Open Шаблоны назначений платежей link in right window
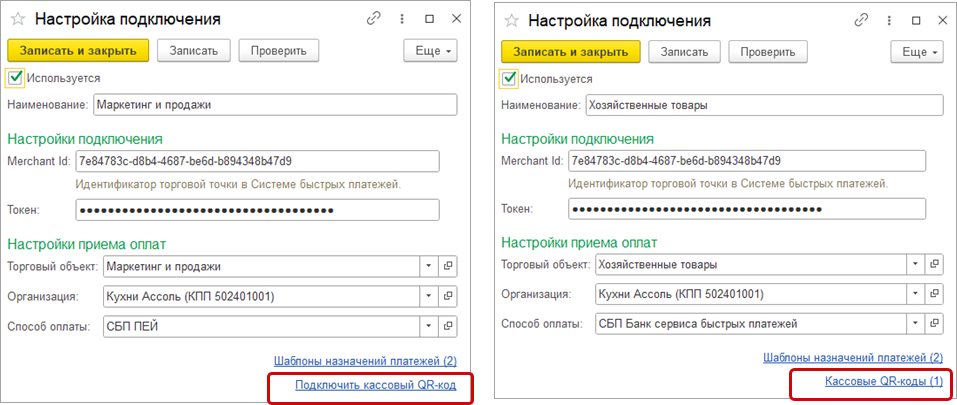 [x=853, y=358]
